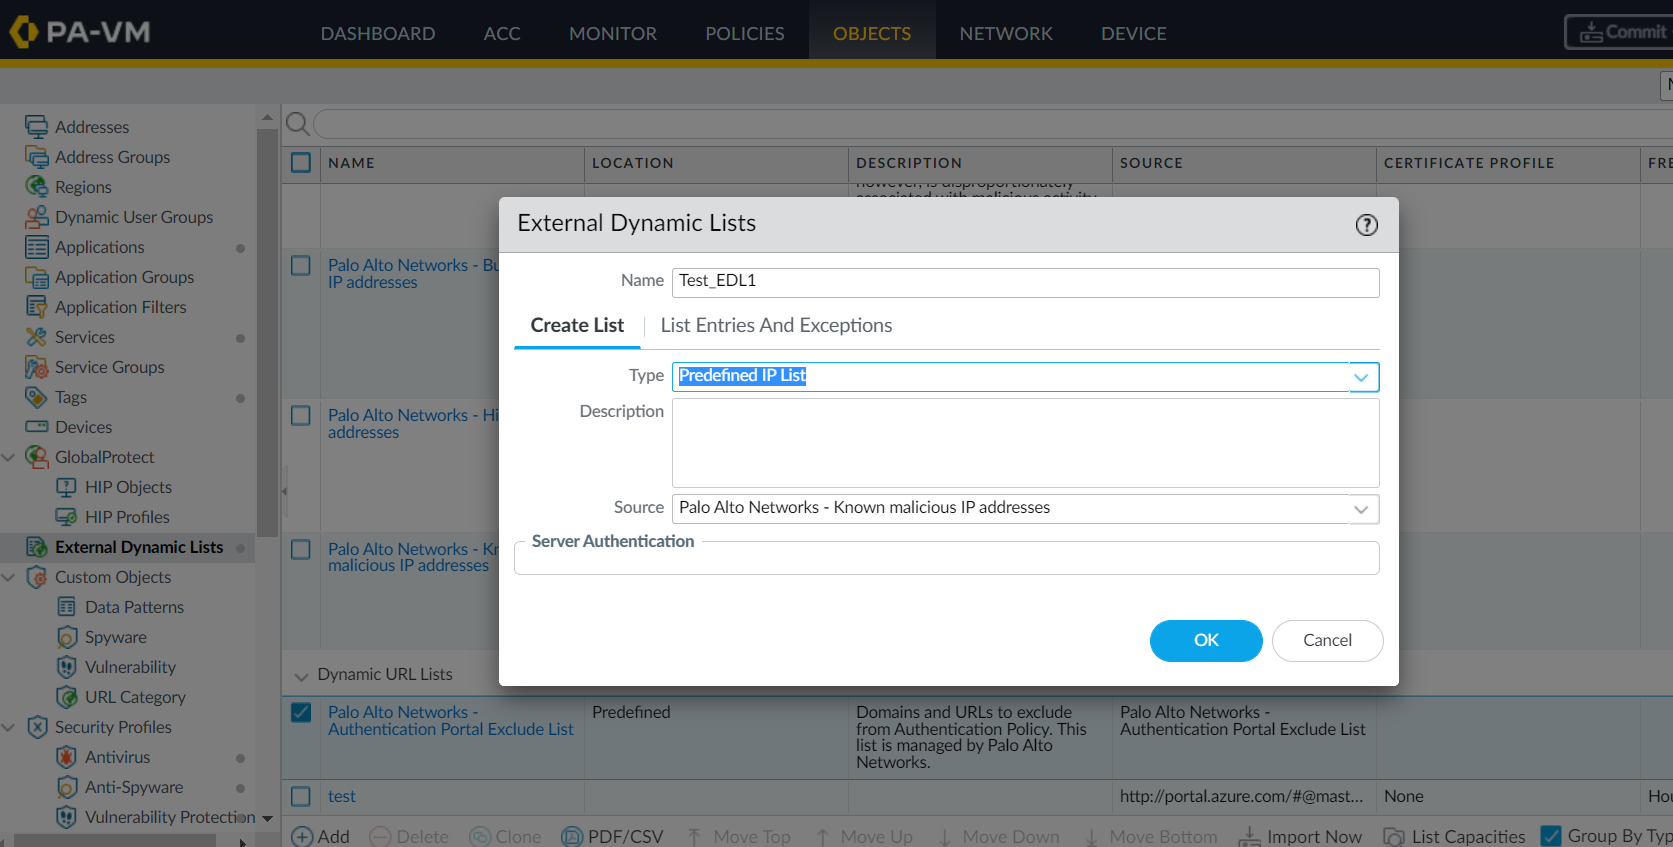Viewport: 1673px width, 847px height.
Task: Click the help icon in the dialog header
Action: point(1366,225)
